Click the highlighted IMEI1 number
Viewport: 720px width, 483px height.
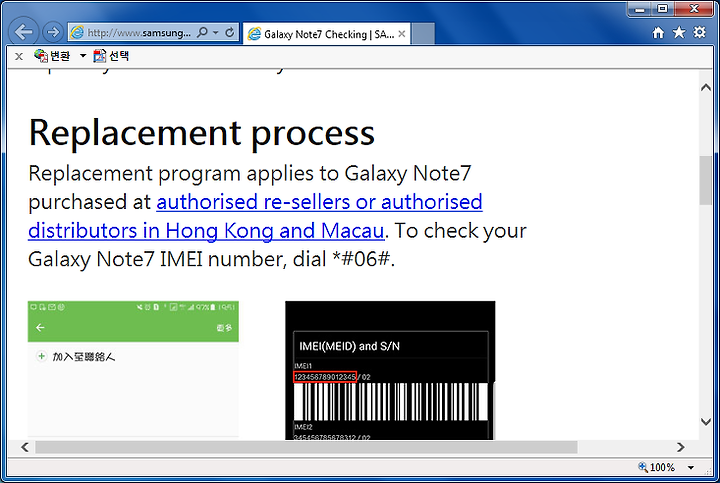pos(325,377)
